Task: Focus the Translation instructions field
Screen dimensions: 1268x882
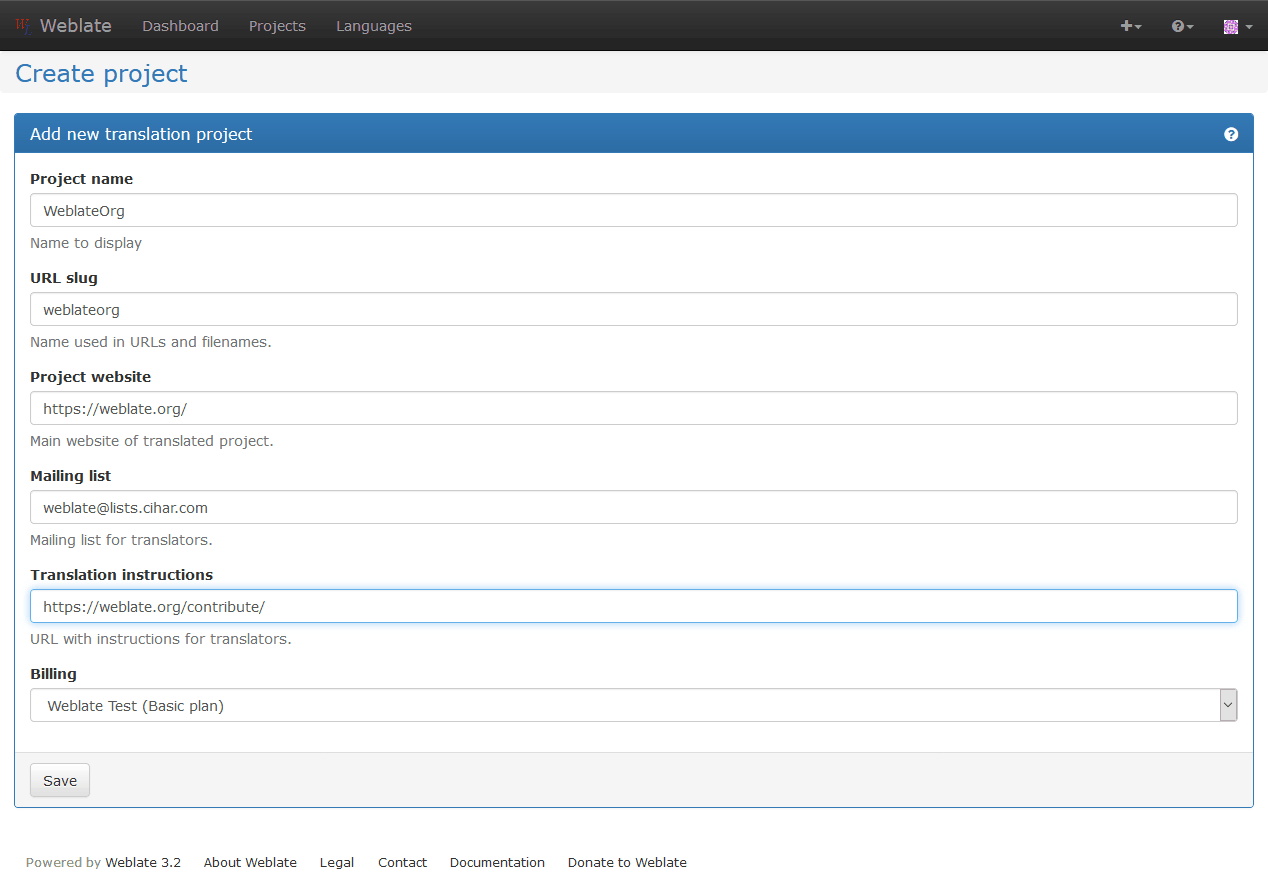Action: [x=634, y=606]
